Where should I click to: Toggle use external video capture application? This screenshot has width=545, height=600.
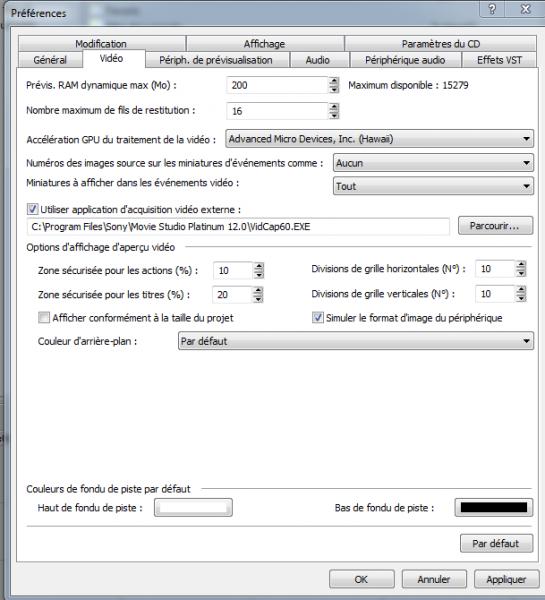pyautogui.click(x=33, y=209)
